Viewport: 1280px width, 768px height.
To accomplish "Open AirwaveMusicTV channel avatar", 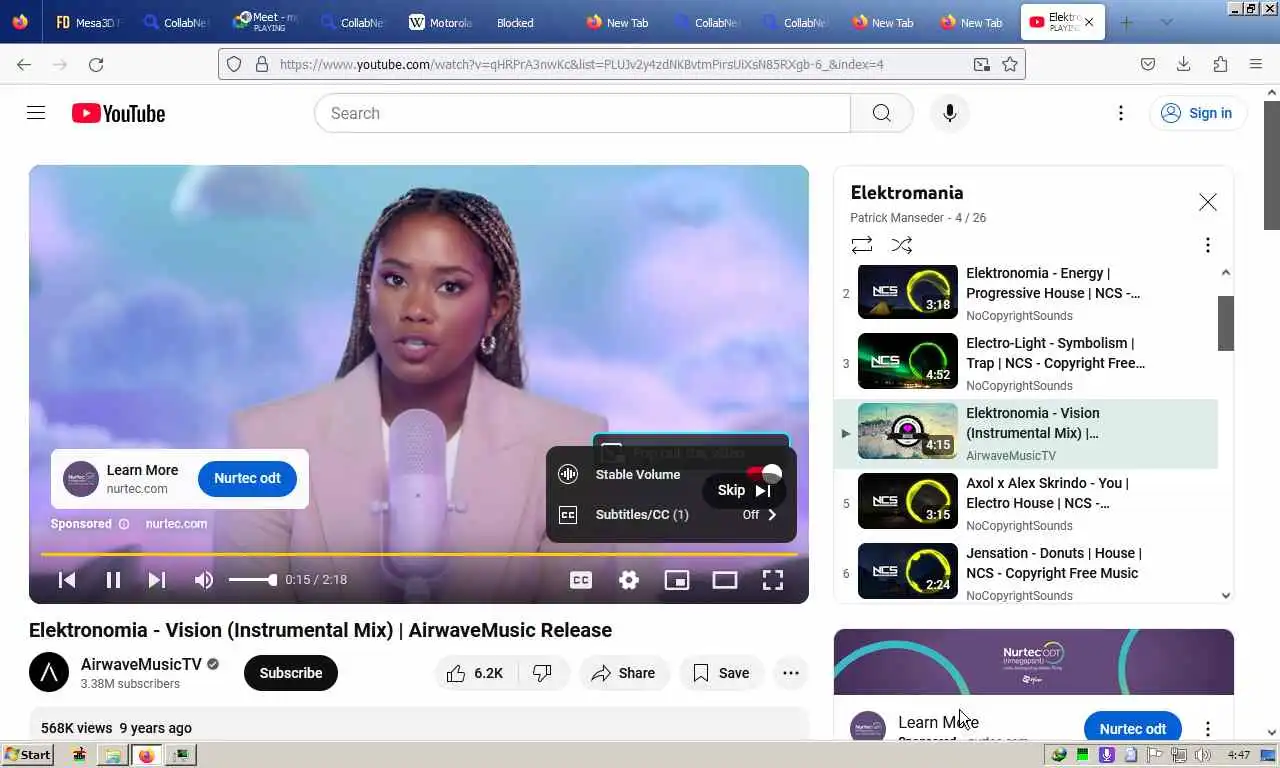I will 49,673.
